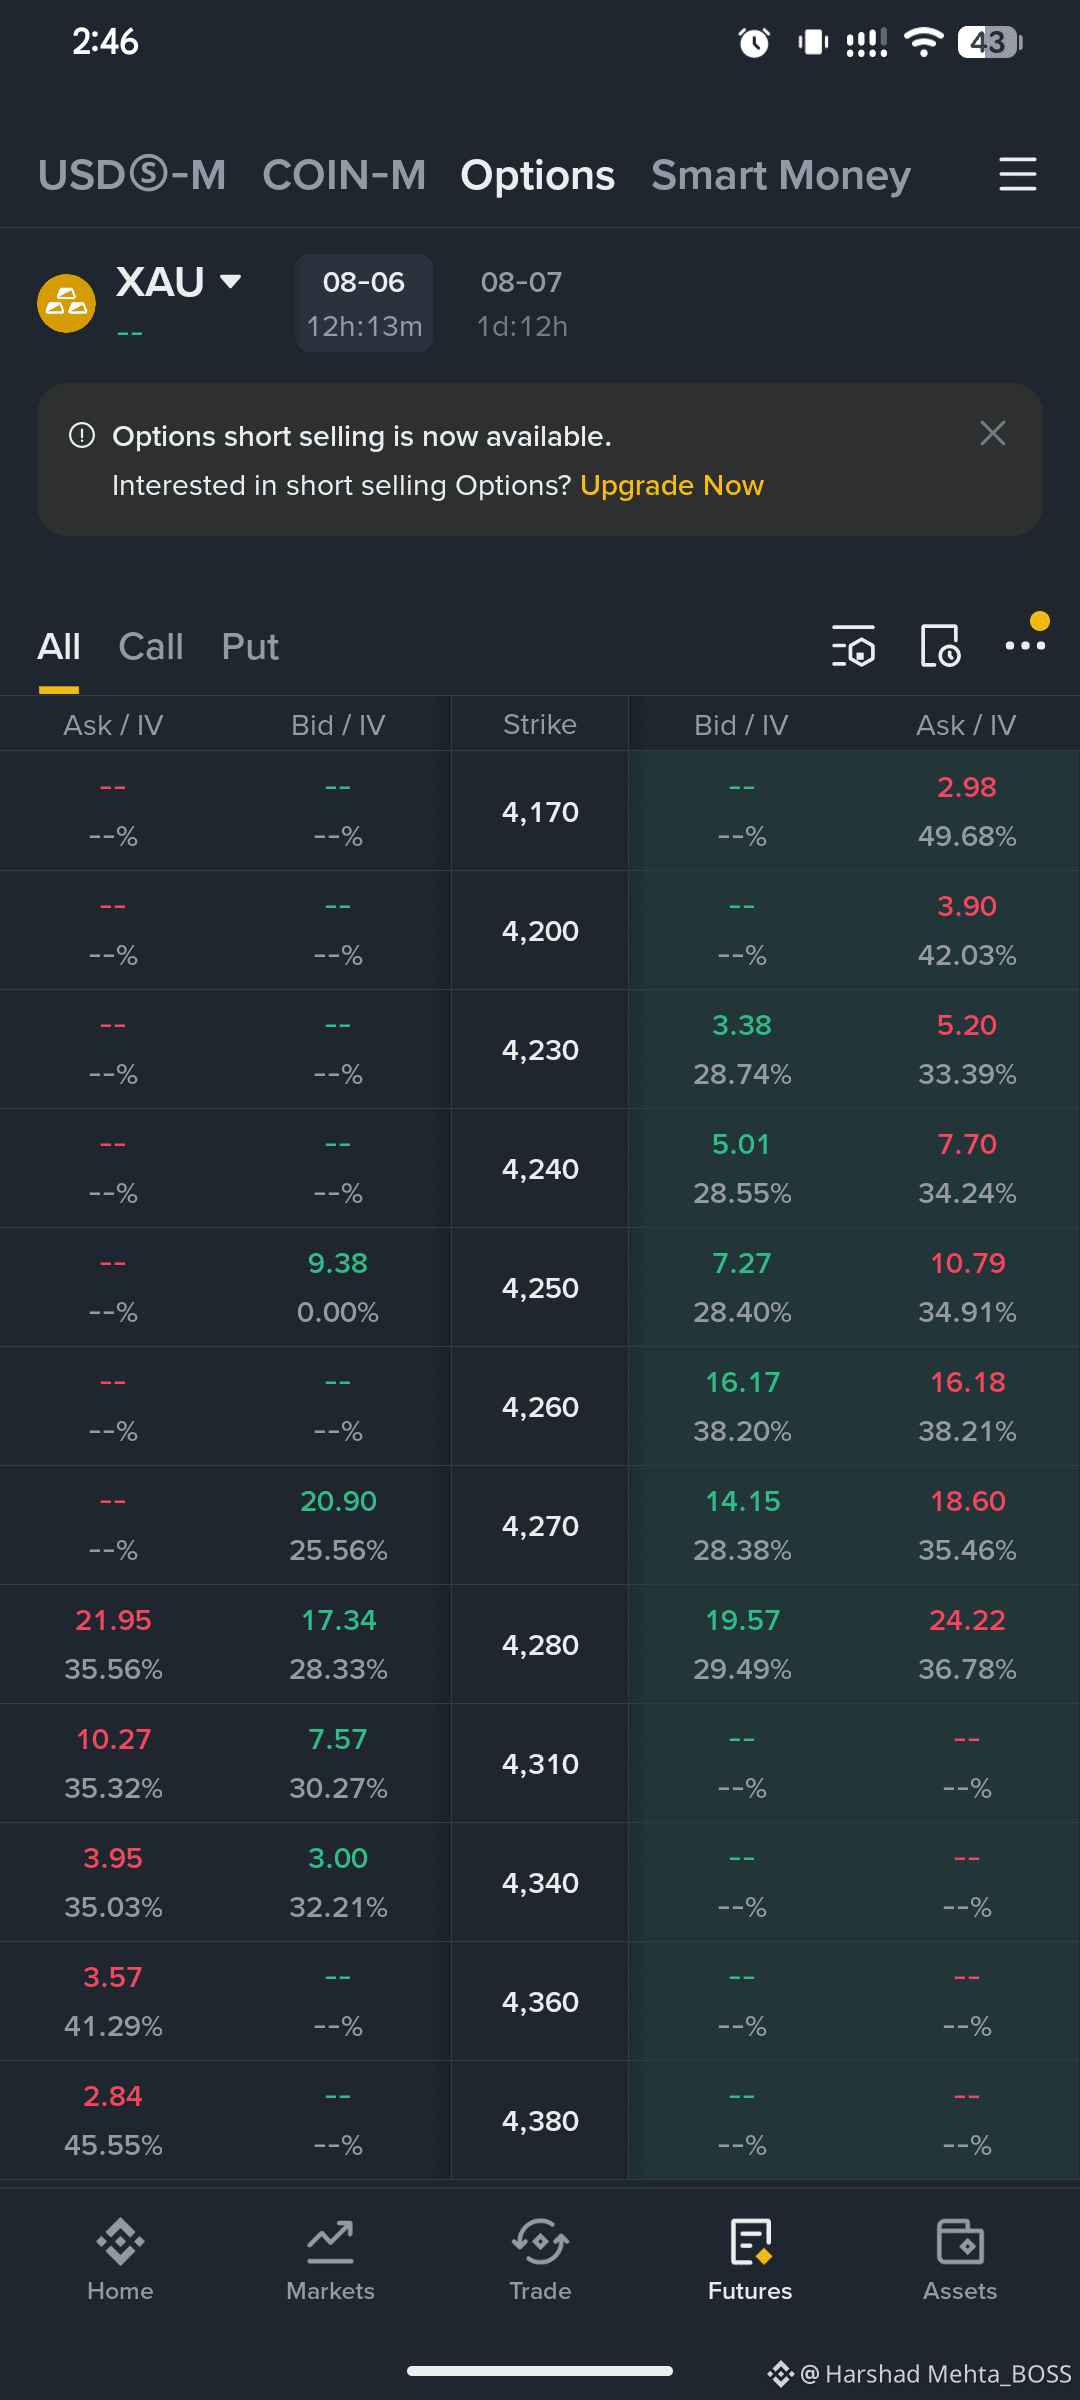Tap call ask price 21.95
Viewport: 1080px width, 2400px height.
(x=113, y=1620)
